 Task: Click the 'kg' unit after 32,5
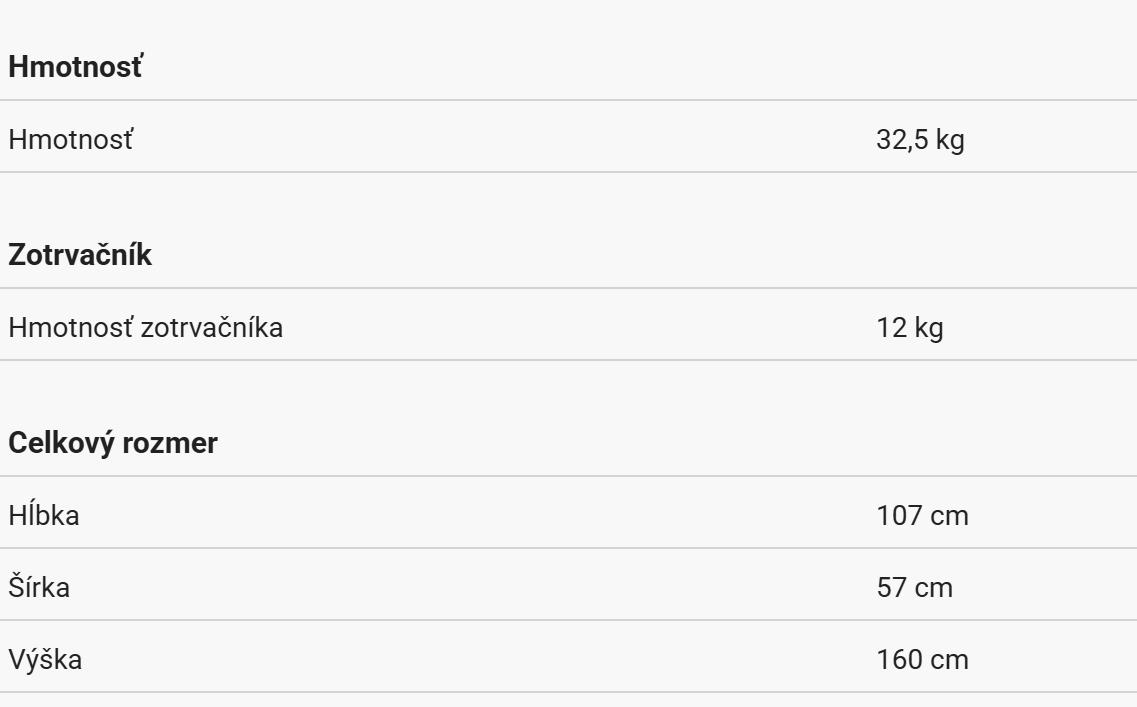pos(951,139)
